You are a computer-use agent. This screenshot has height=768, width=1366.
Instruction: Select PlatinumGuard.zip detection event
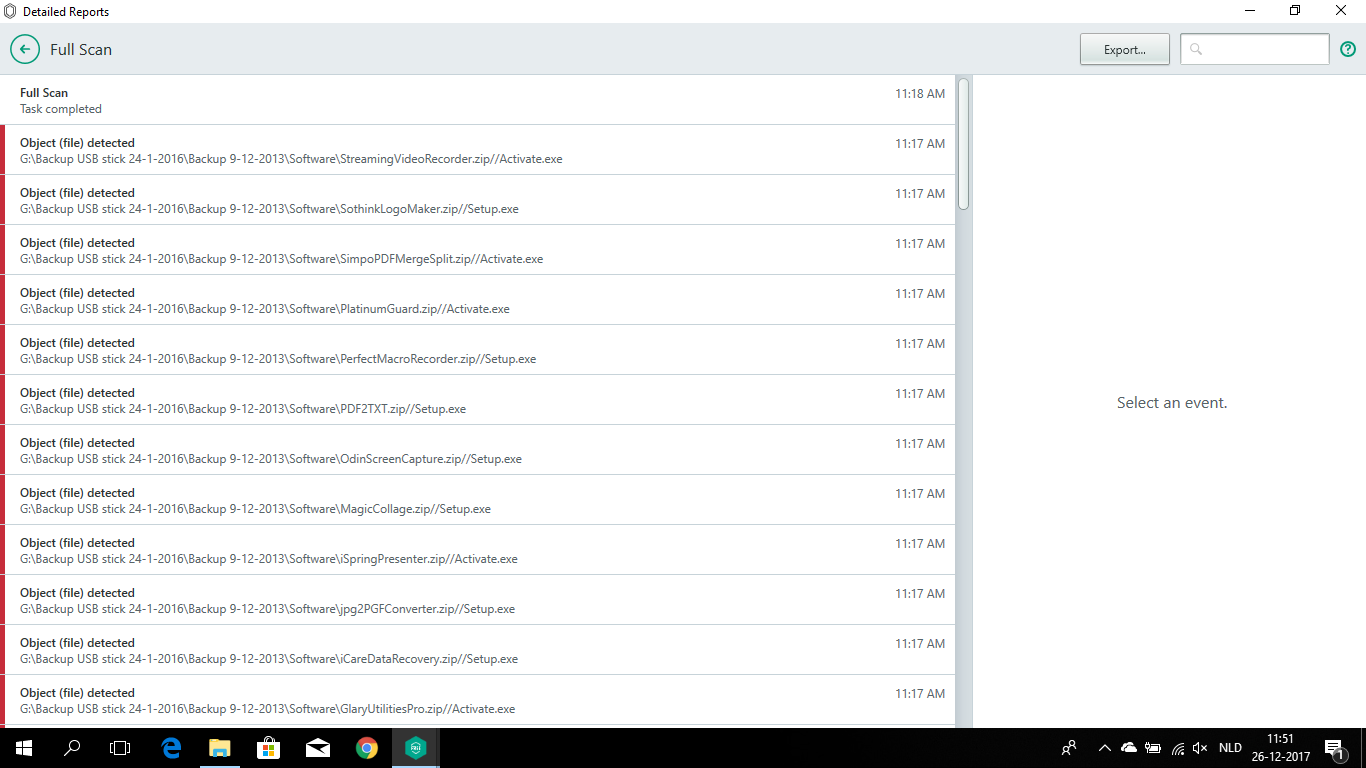click(478, 300)
